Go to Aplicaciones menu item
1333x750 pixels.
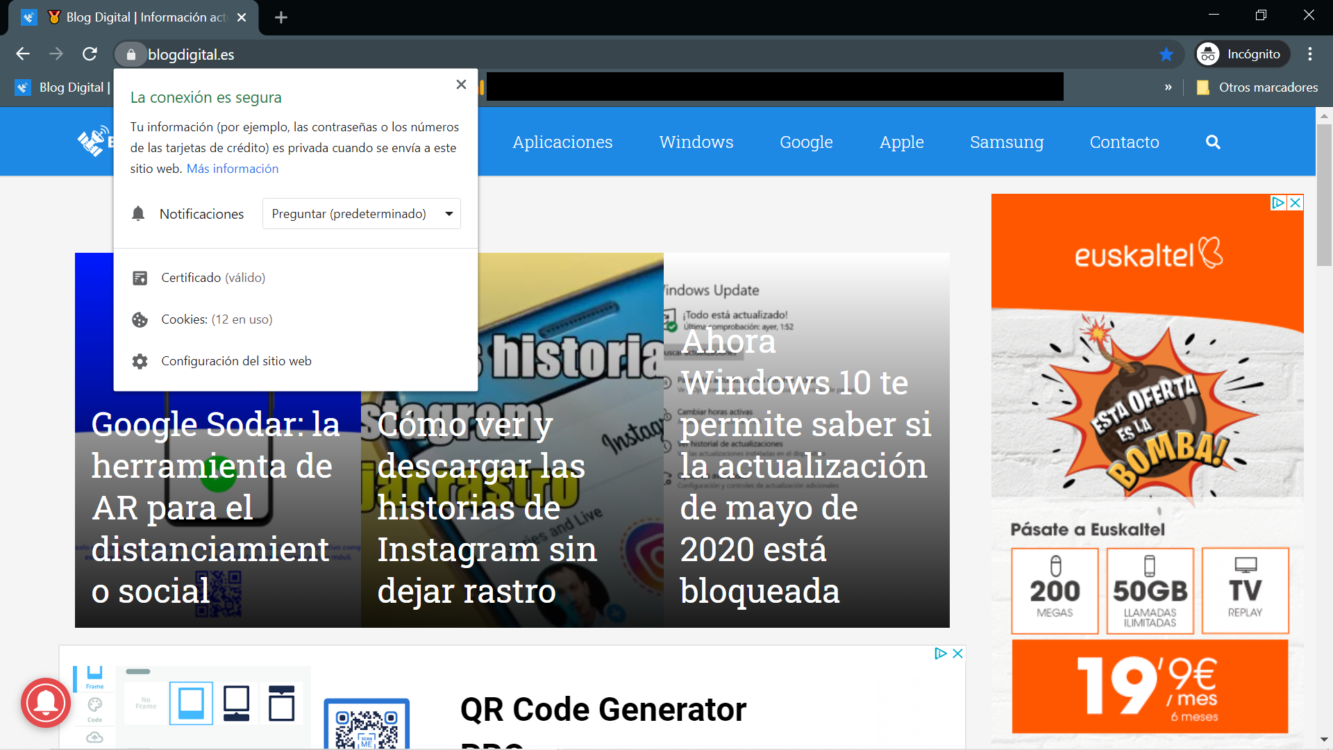point(562,142)
